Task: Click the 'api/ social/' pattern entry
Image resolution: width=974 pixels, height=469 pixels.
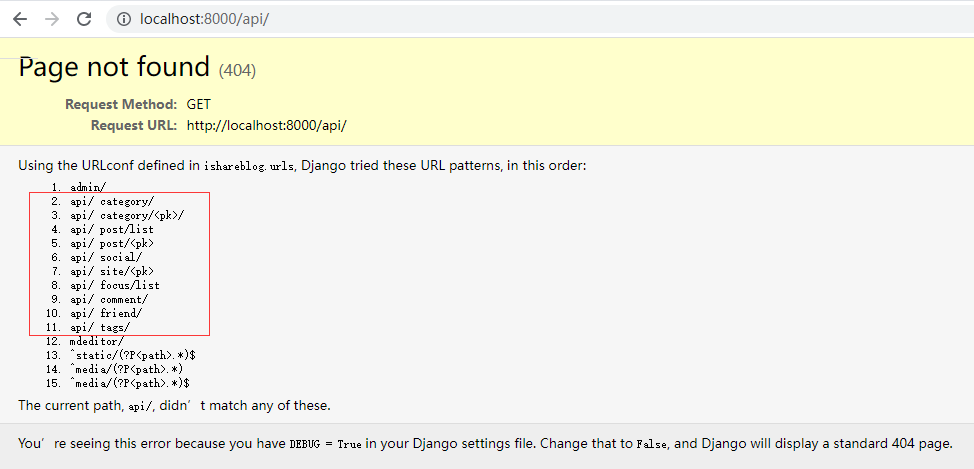Action: point(105,258)
